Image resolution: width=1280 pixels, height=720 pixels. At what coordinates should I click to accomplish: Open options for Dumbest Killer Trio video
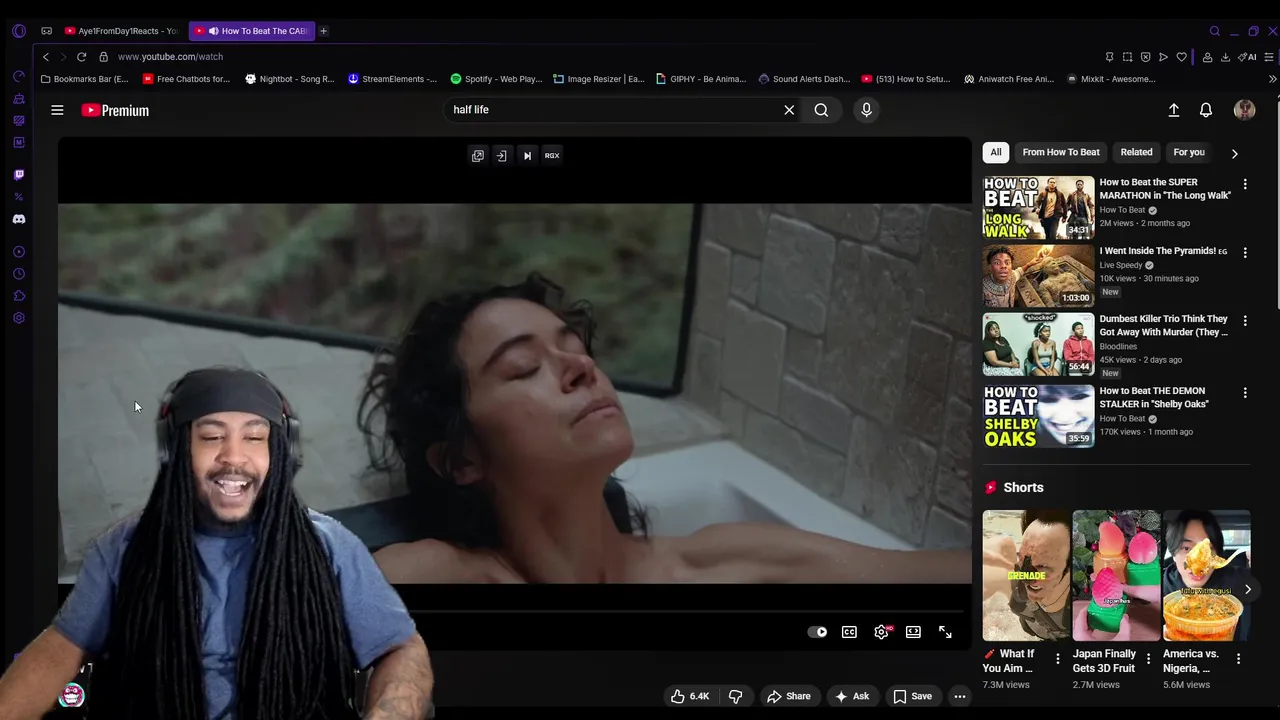click(x=1245, y=321)
